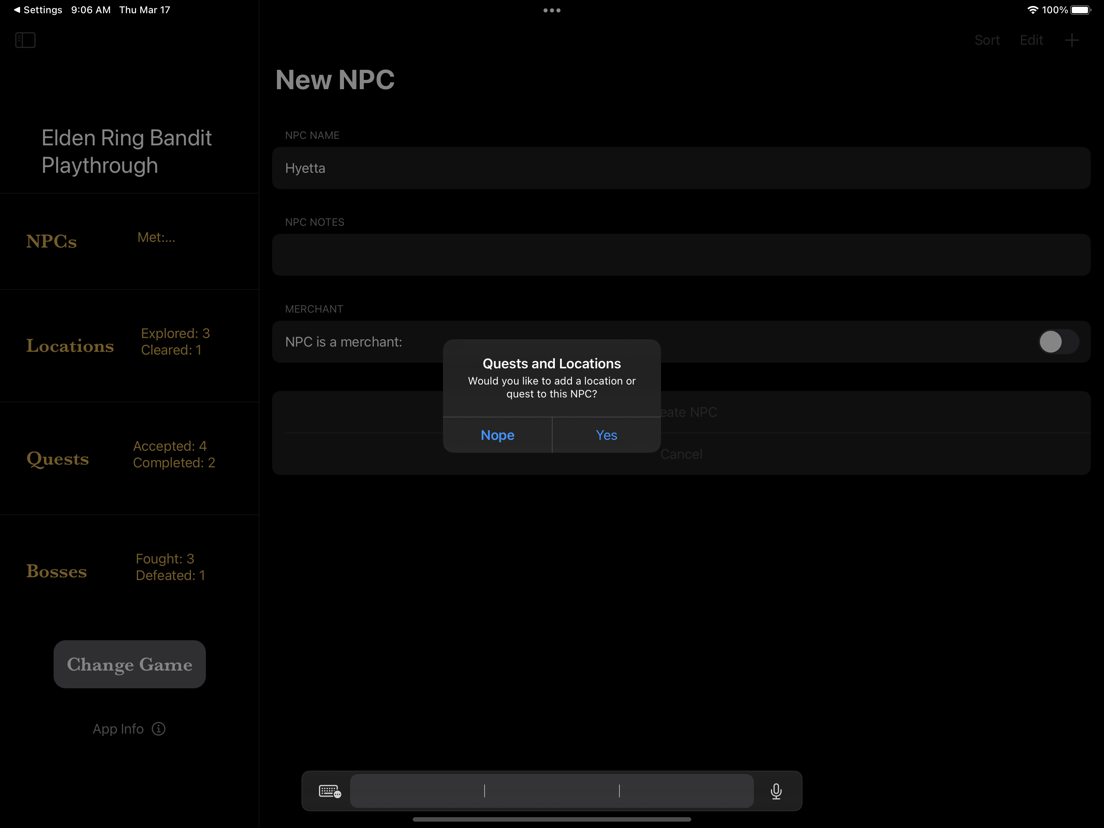This screenshot has width=1104, height=828.
Task: Choose Yes in Quests and Locations alert
Action: tap(606, 435)
